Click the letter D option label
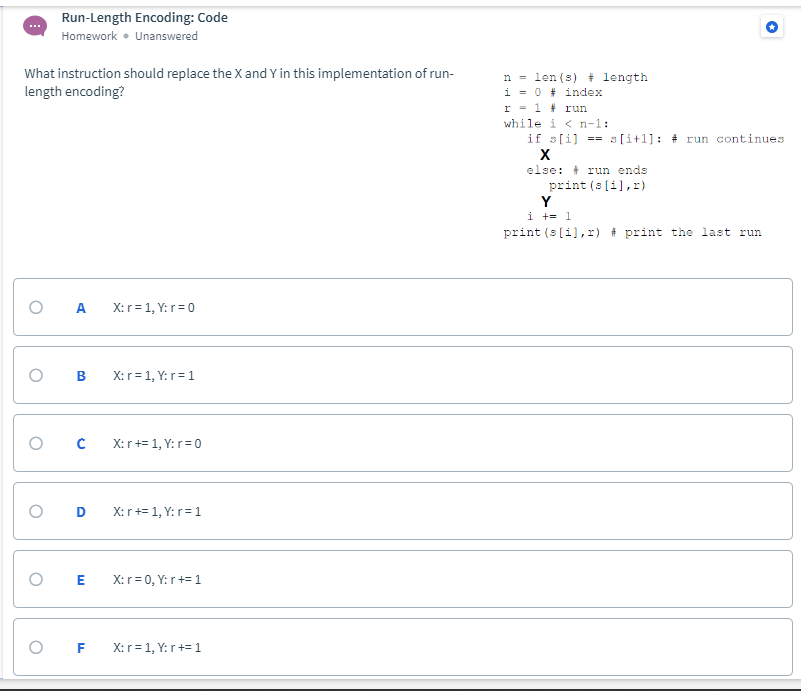 pos(81,512)
